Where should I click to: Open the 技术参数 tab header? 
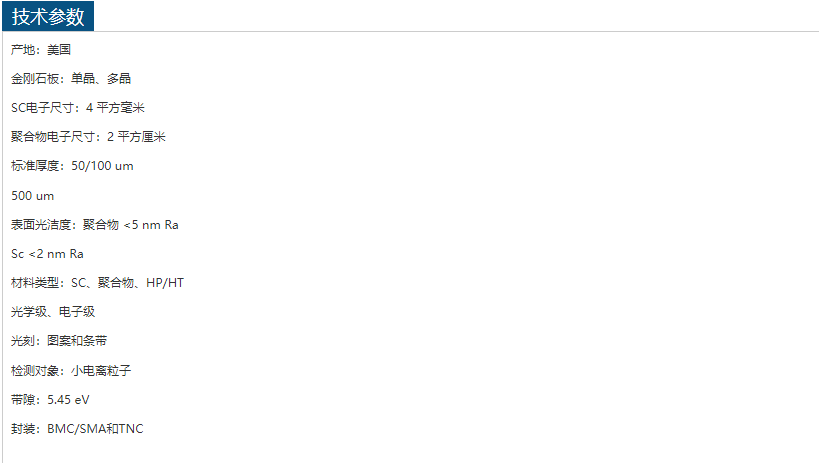click(48, 16)
